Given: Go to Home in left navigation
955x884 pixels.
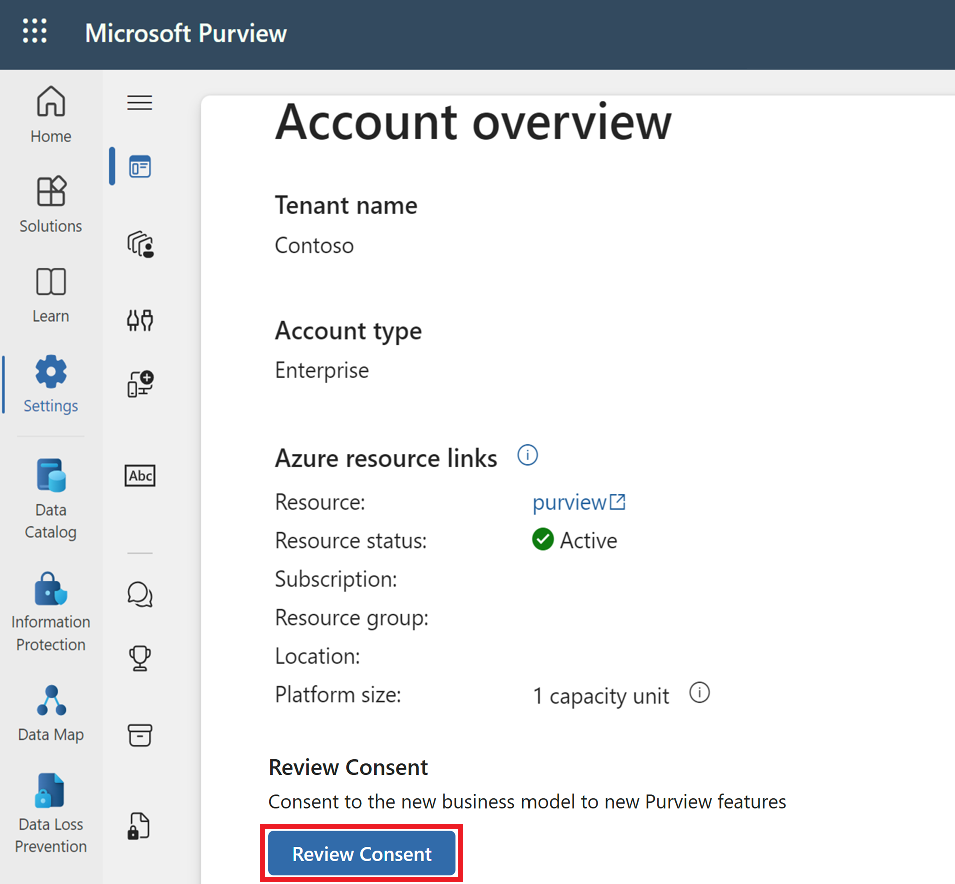Looking at the screenshot, I should (51, 114).
